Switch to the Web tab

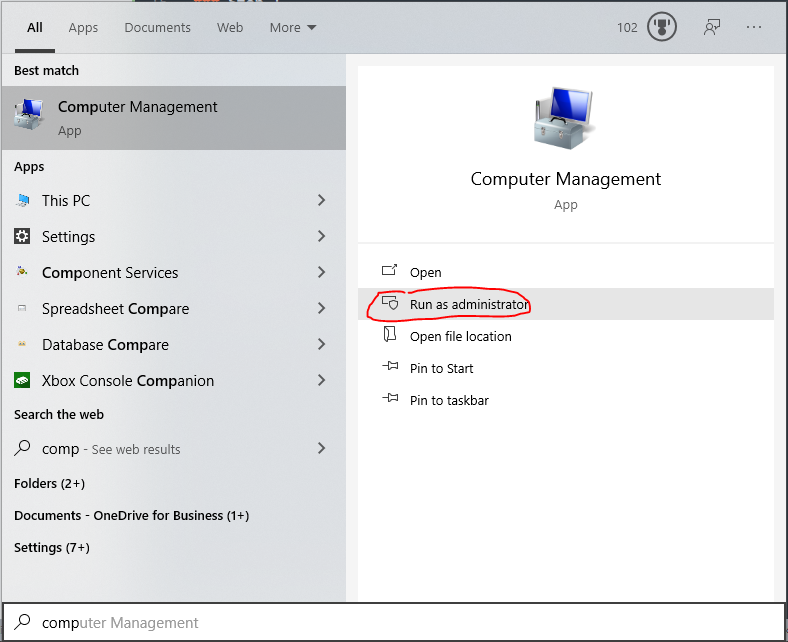[230, 28]
